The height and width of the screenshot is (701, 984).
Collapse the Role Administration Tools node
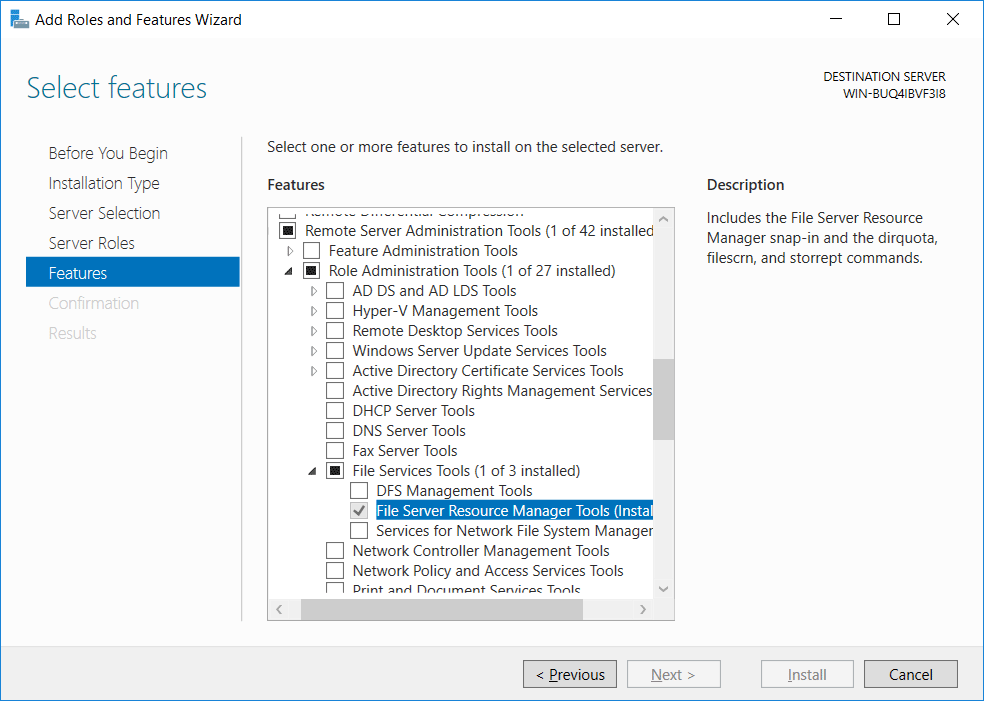(289, 271)
